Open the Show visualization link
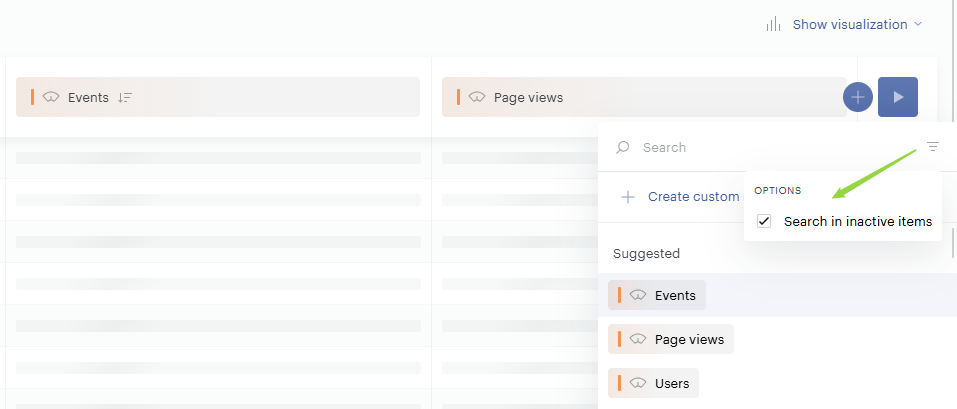This screenshot has height=409, width=957. (x=850, y=24)
